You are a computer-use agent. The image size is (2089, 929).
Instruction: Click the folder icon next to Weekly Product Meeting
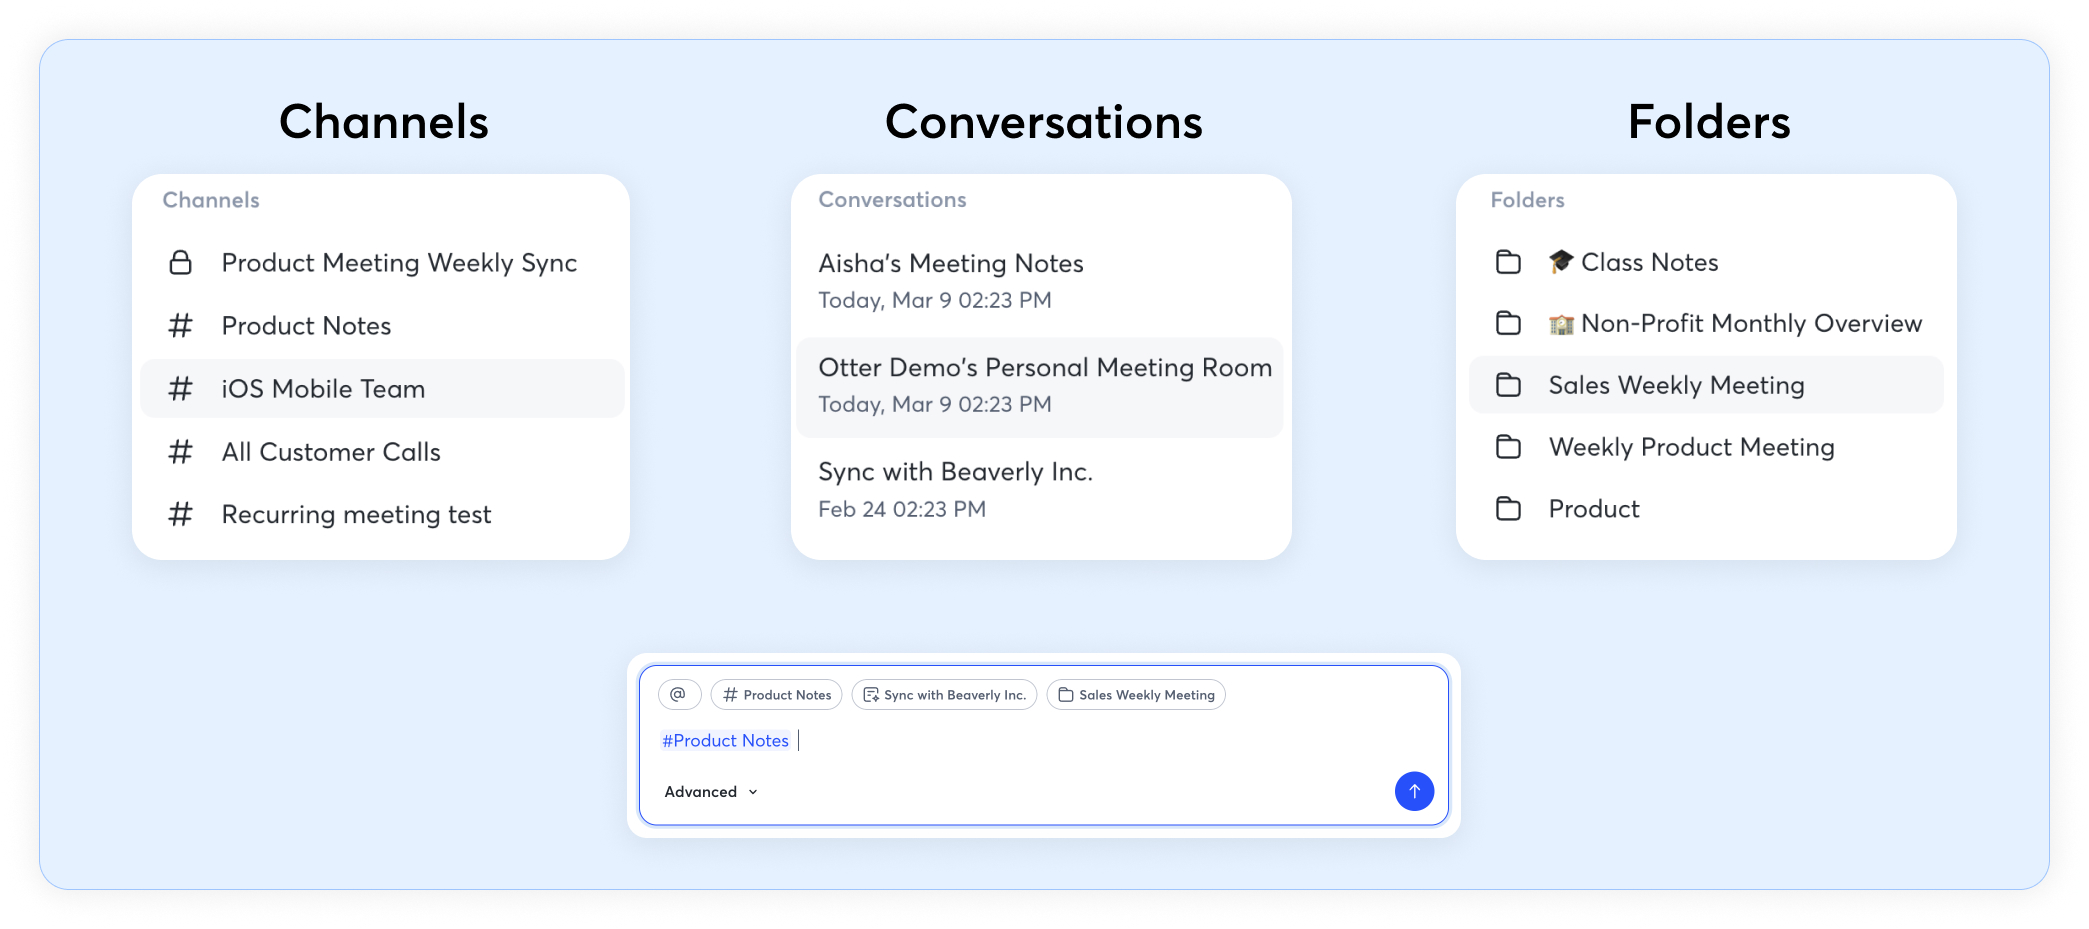(1508, 447)
